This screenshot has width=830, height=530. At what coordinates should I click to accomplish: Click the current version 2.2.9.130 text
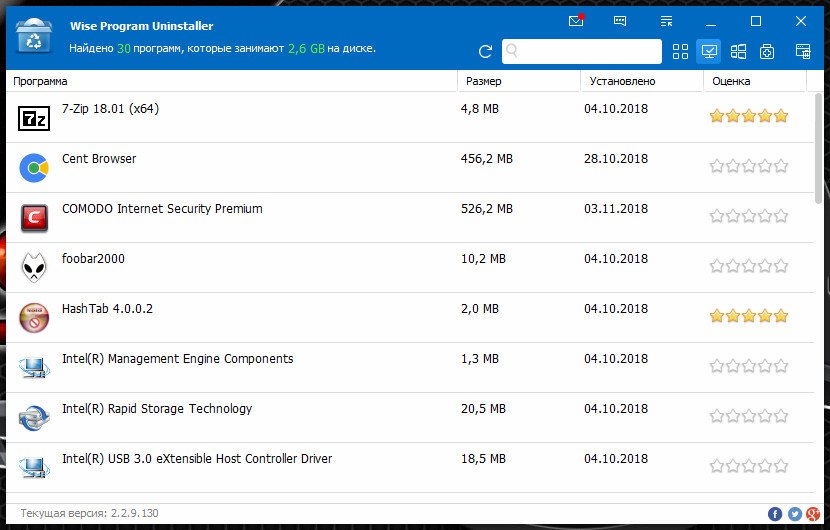(89, 513)
